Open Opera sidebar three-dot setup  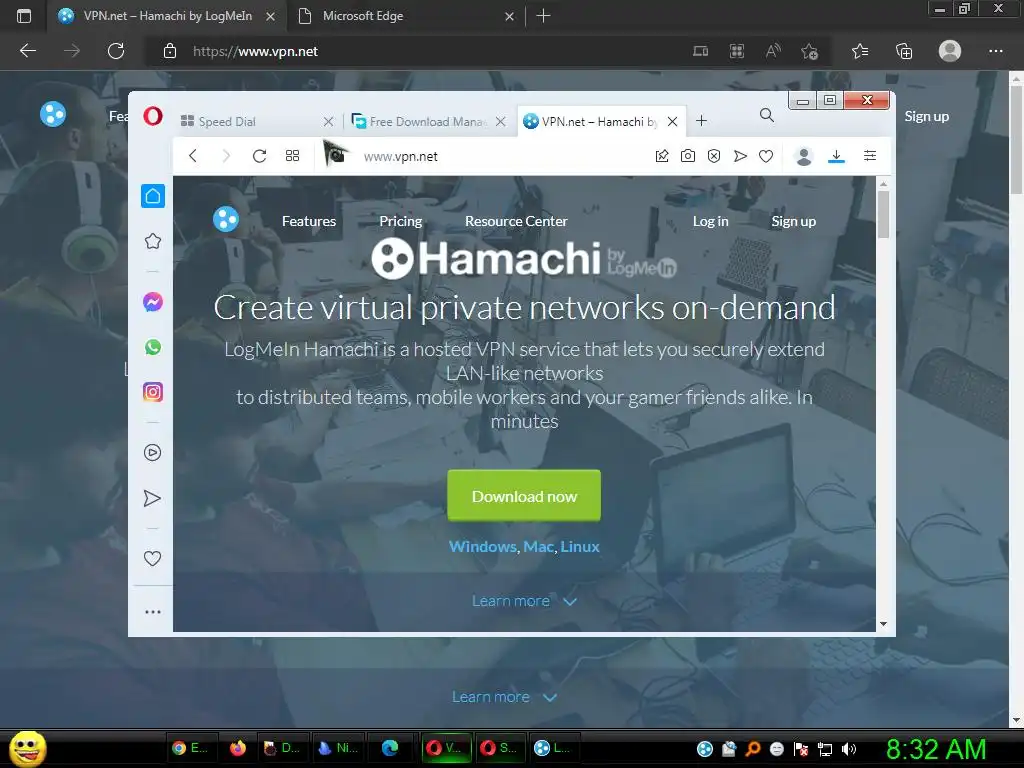[153, 612]
